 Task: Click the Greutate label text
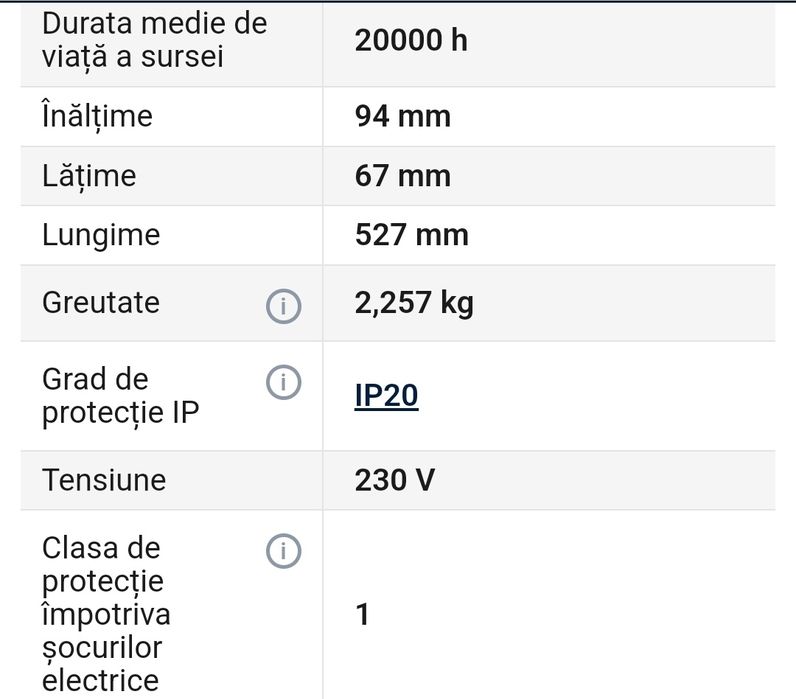(100, 303)
